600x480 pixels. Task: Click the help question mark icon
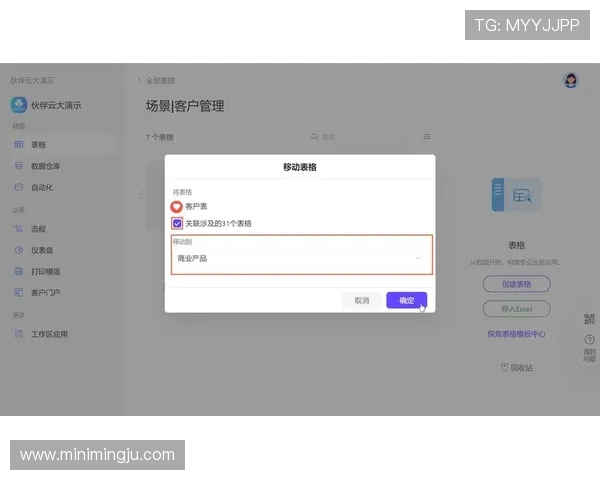(589, 340)
